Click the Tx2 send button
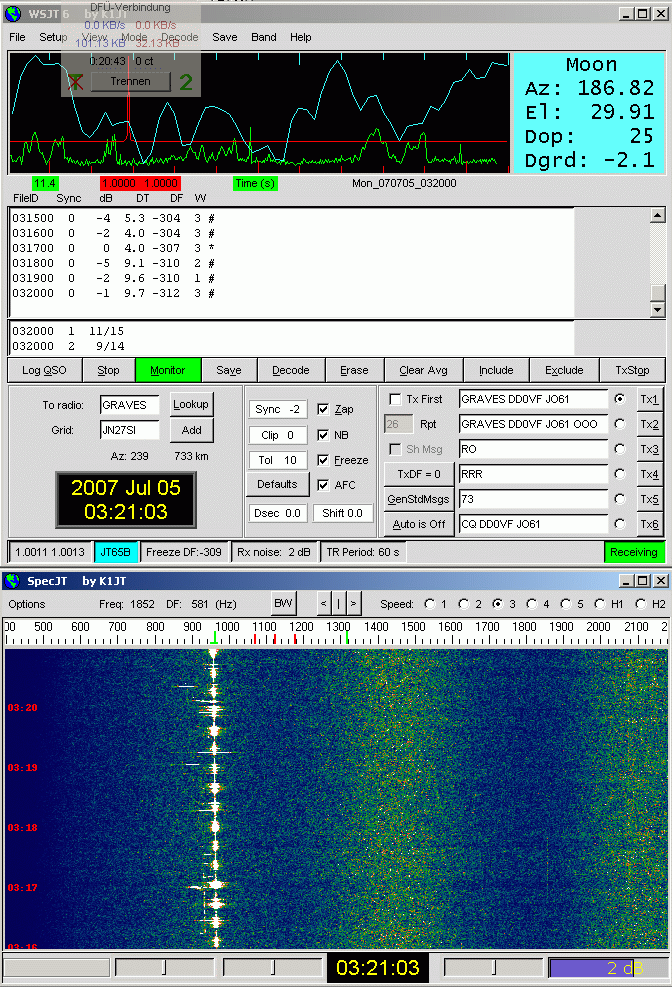672x987 pixels. (x=649, y=424)
